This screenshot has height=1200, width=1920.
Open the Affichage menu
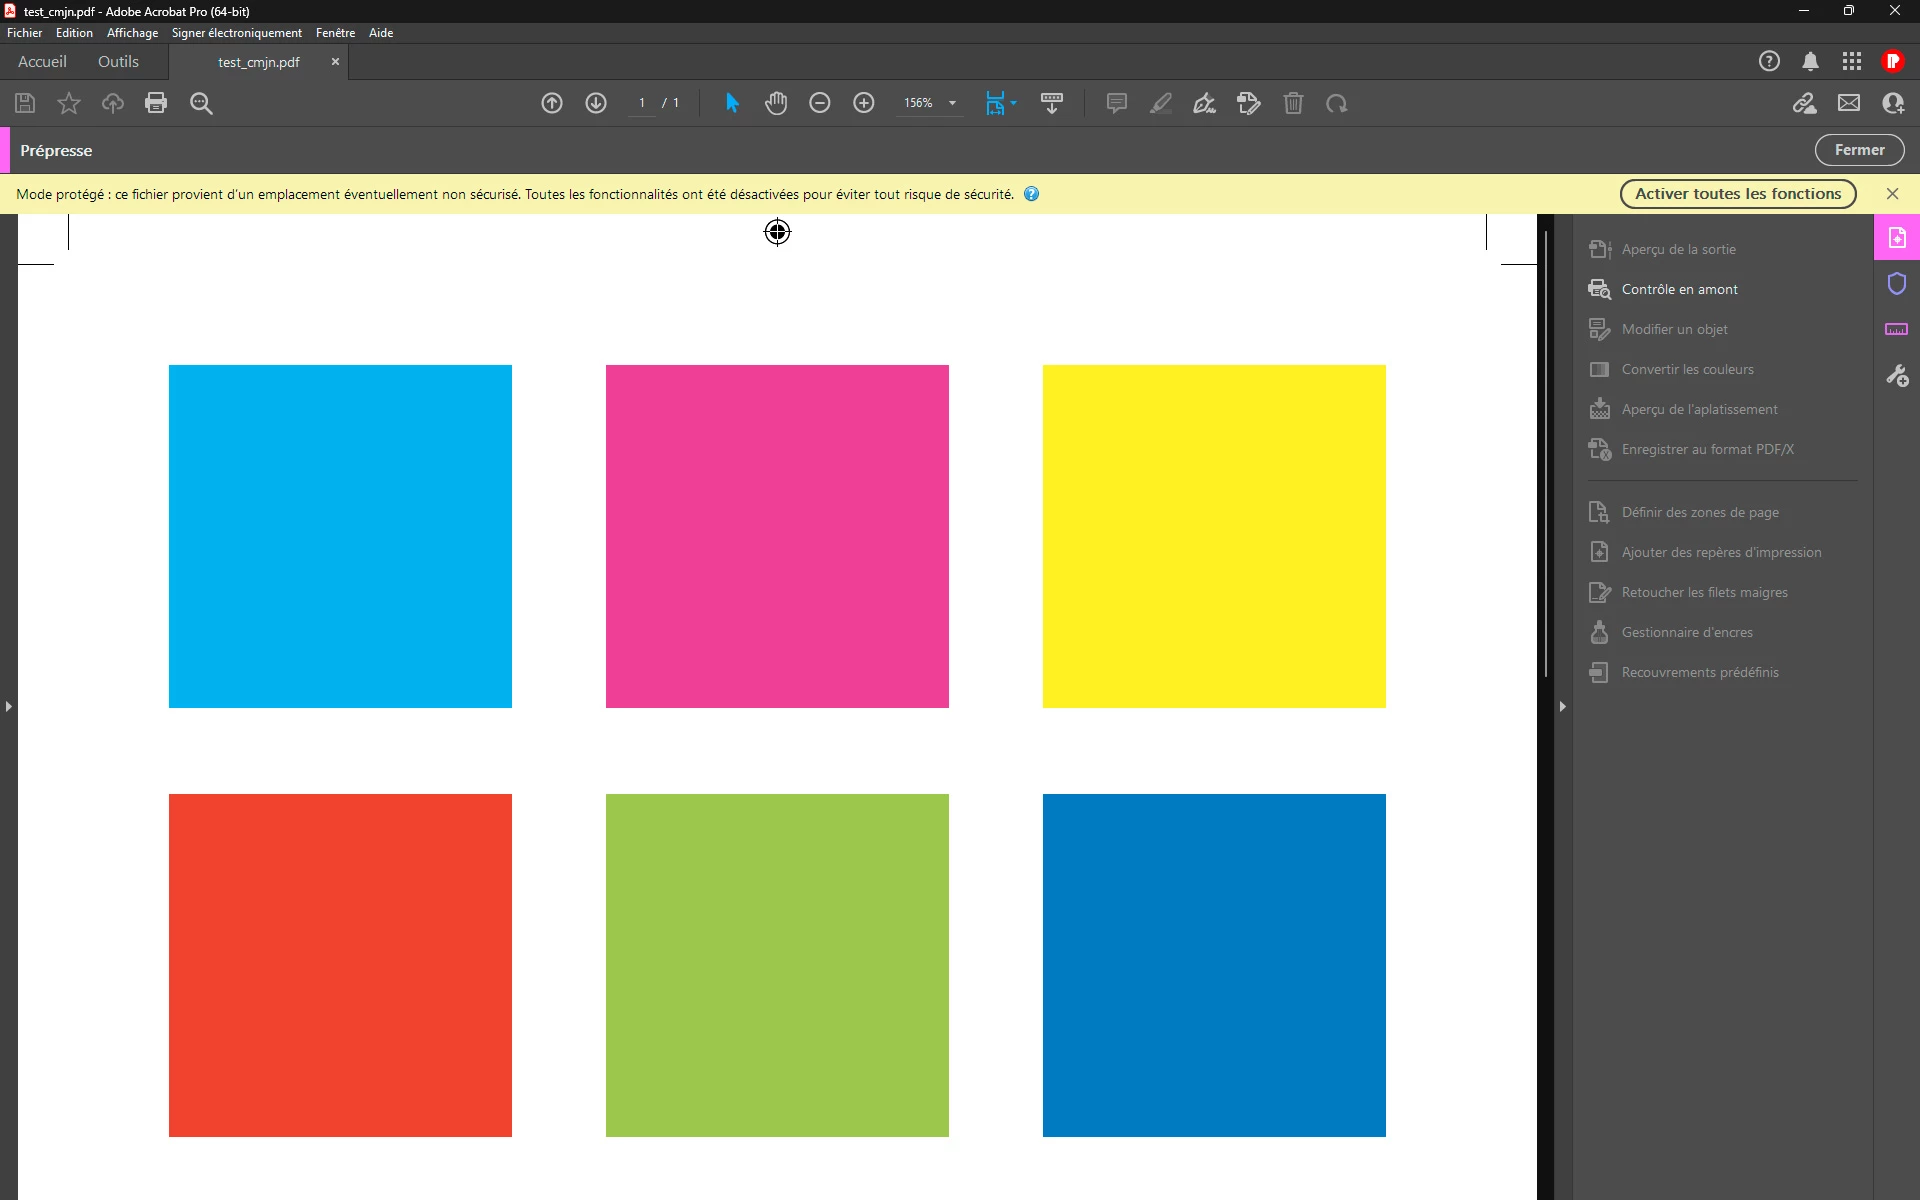point(132,33)
